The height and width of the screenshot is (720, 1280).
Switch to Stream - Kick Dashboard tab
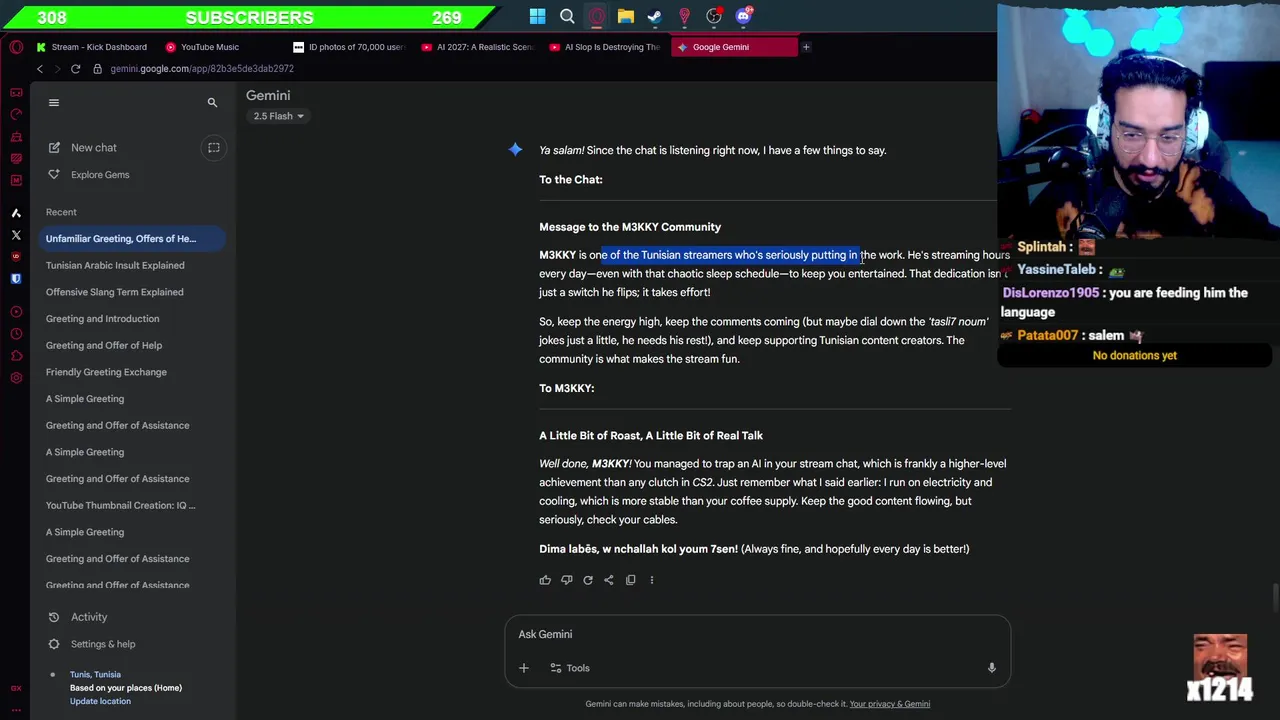[x=91, y=47]
